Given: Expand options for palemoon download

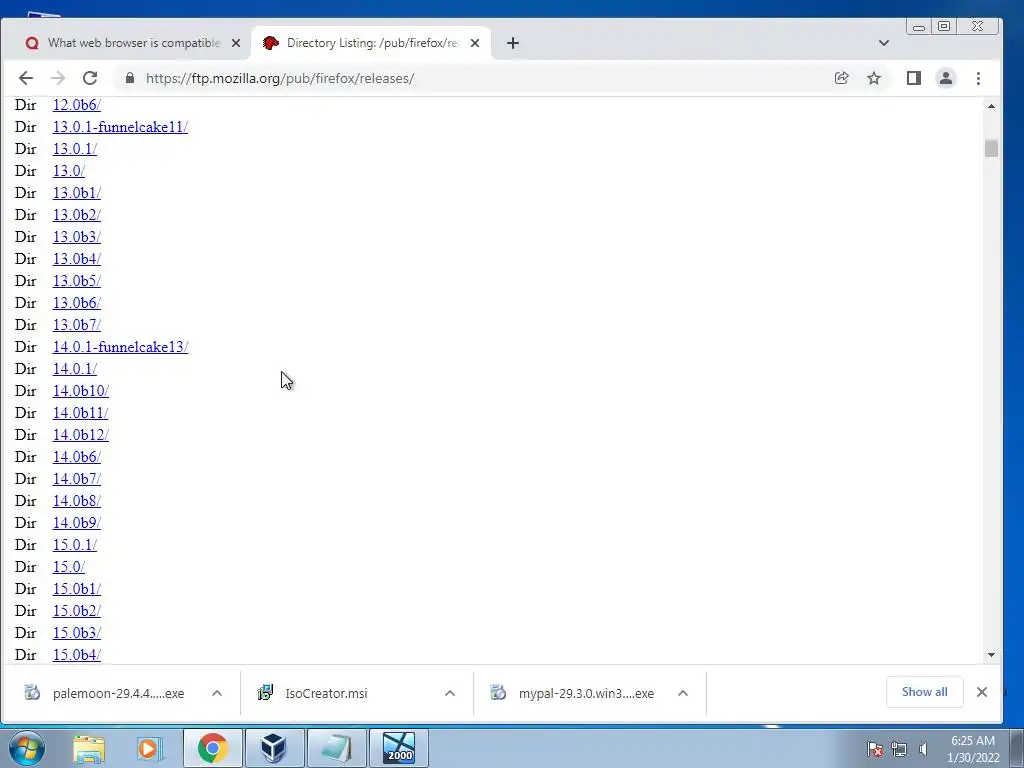Looking at the screenshot, I should 217,694.
